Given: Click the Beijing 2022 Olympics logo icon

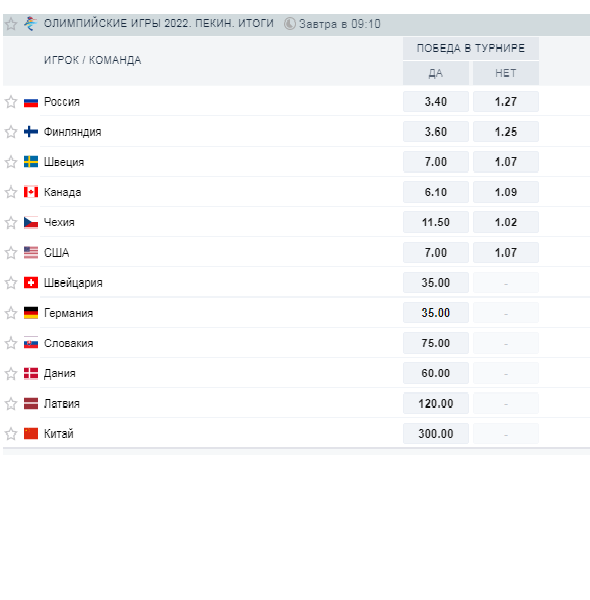Looking at the screenshot, I should coord(30,23).
